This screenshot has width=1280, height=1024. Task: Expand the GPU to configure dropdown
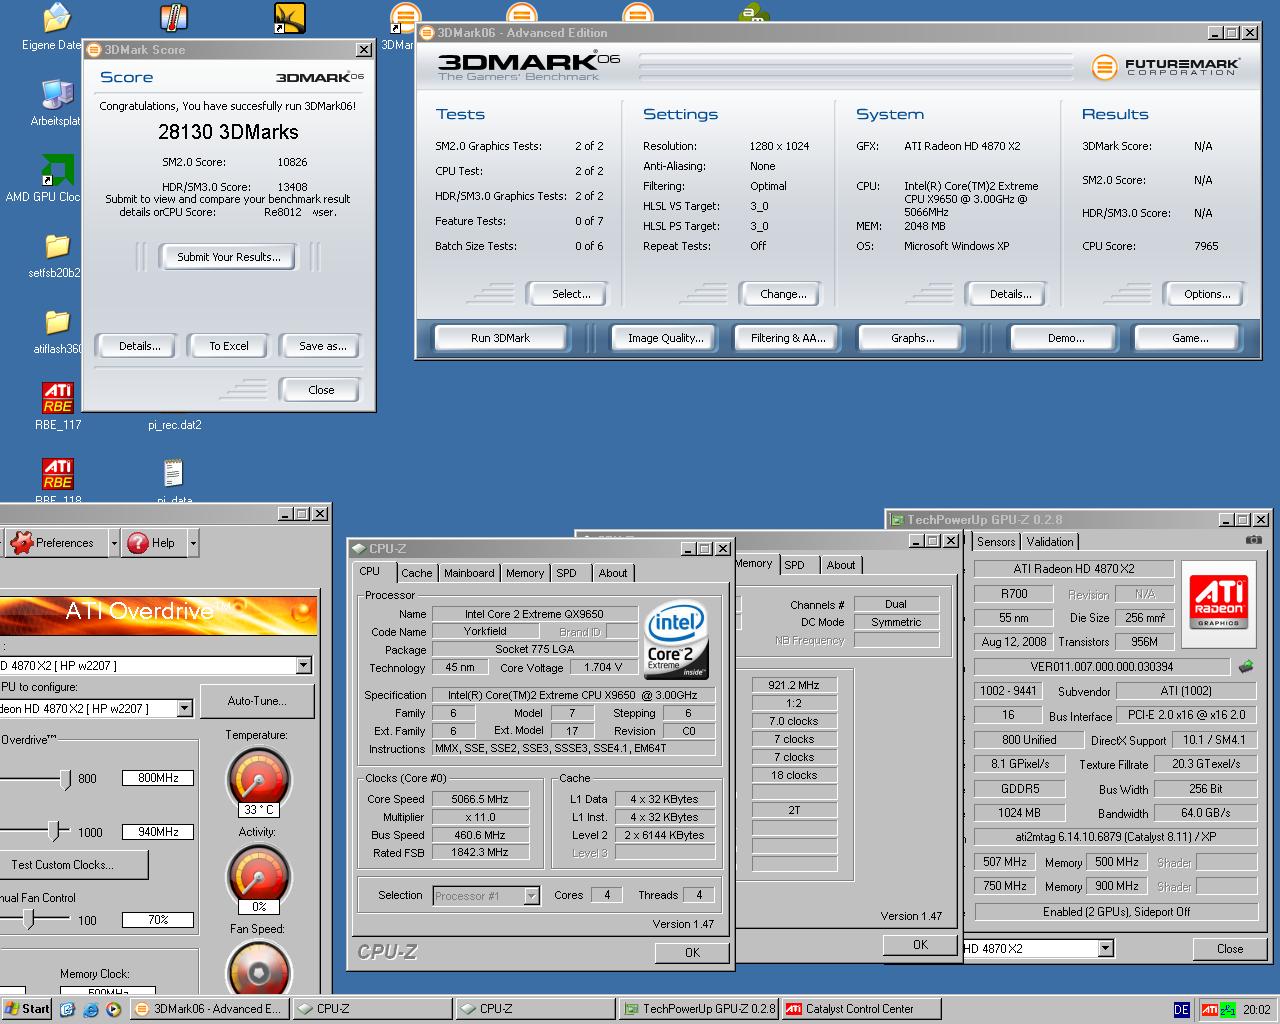(x=184, y=708)
